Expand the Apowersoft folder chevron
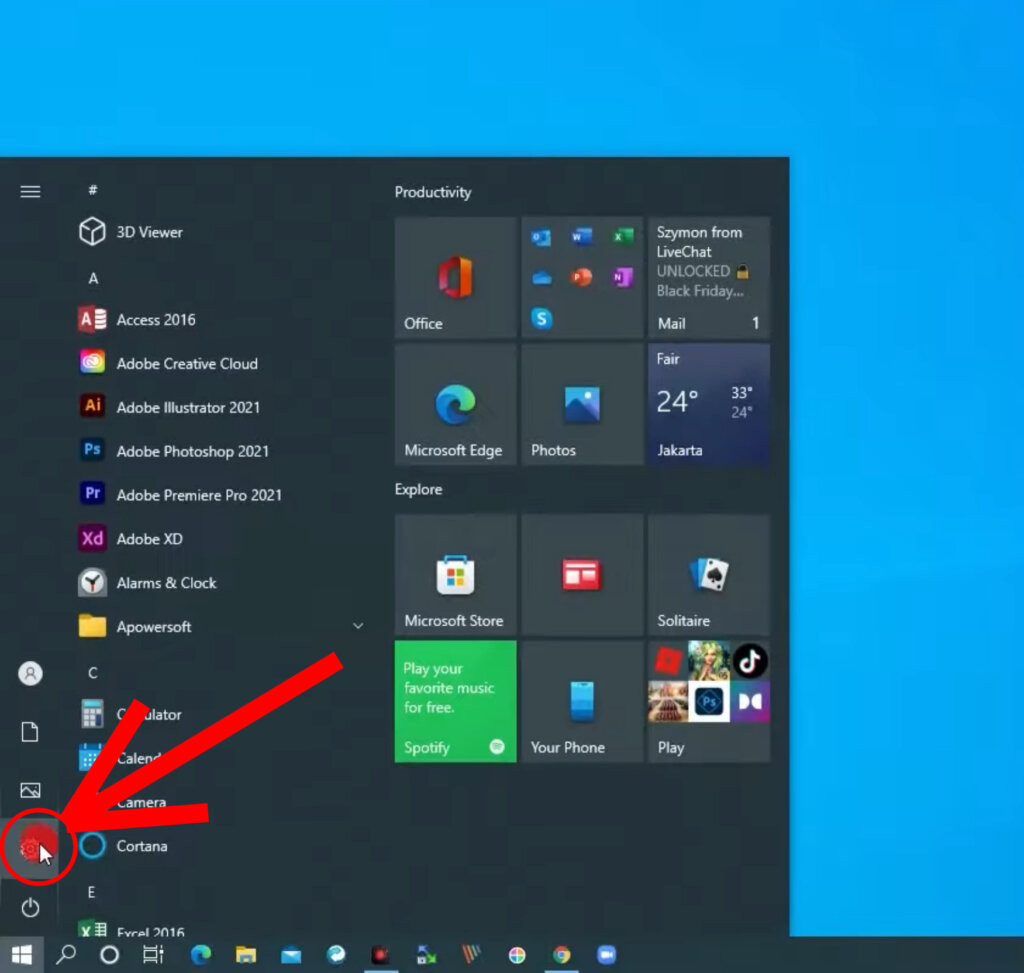This screenshot has height=973, width=1024. pos(358,625)
